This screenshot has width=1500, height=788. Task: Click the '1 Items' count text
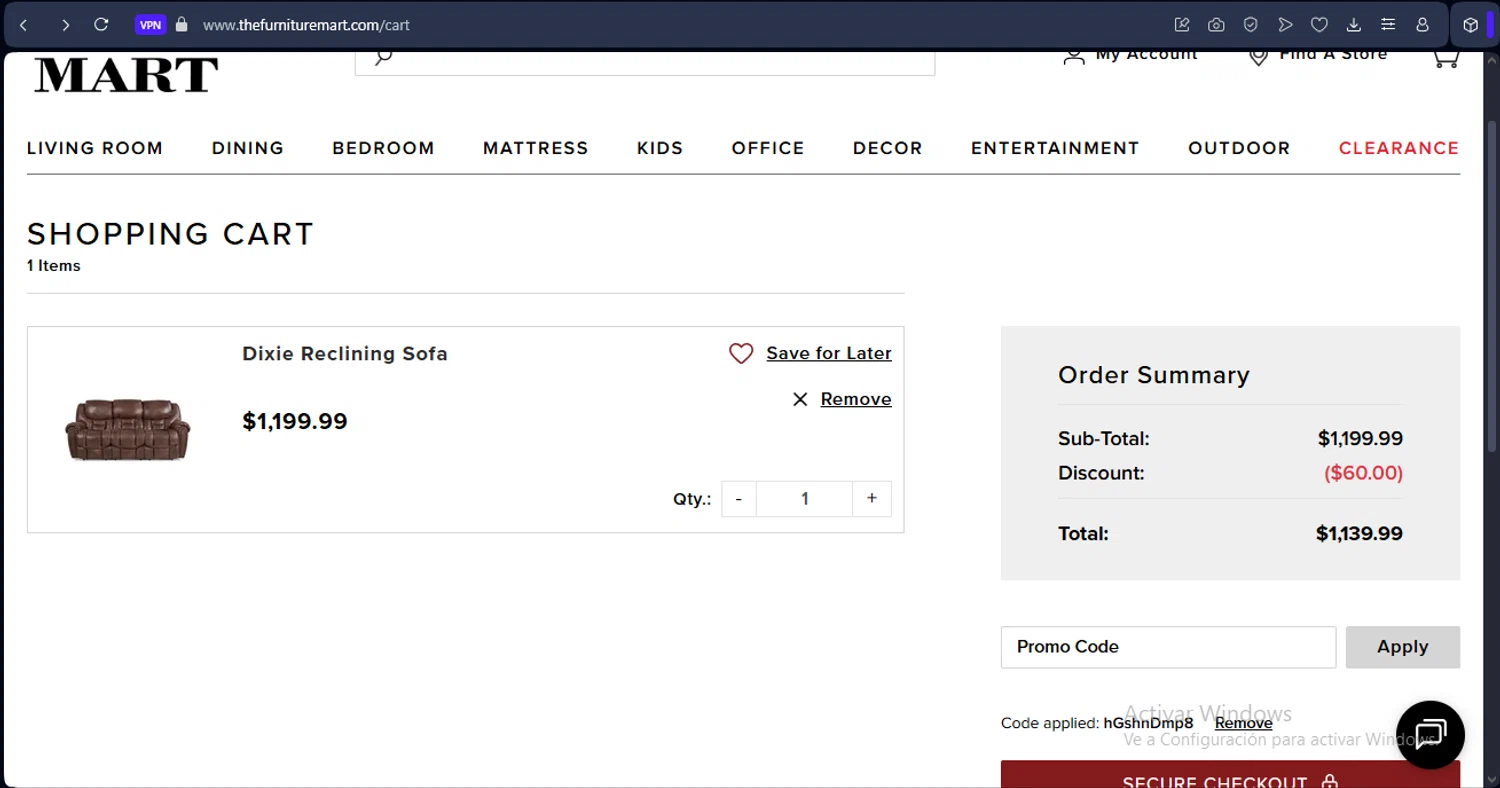tap(54, 266)
